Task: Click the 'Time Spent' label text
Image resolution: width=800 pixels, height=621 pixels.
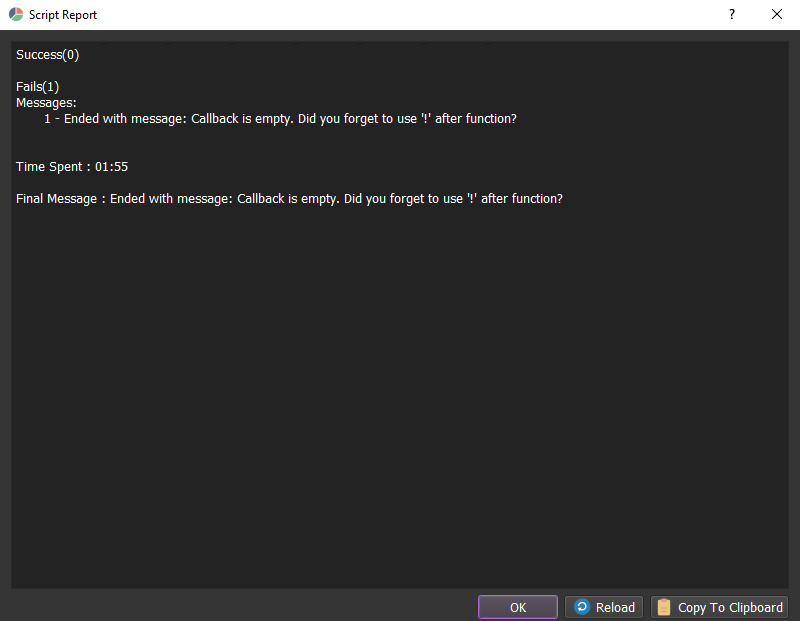Action: (51, 166)
